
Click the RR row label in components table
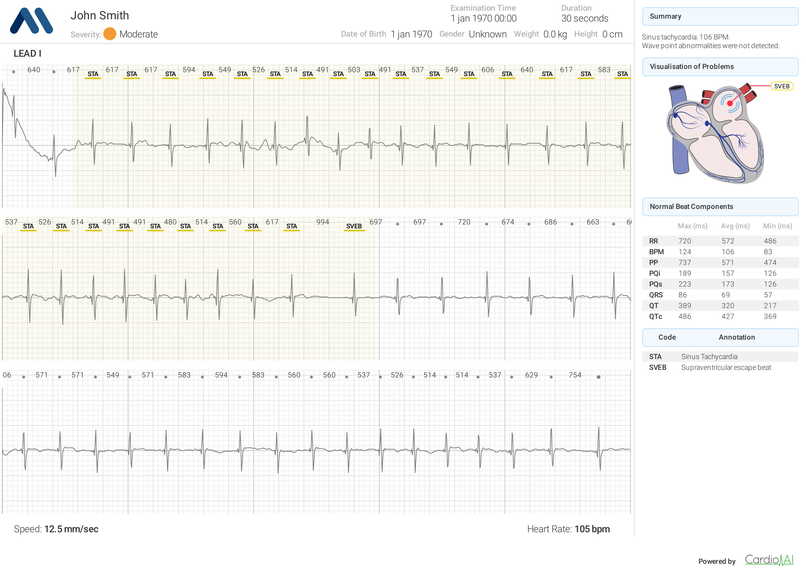(x=653, y=241)
